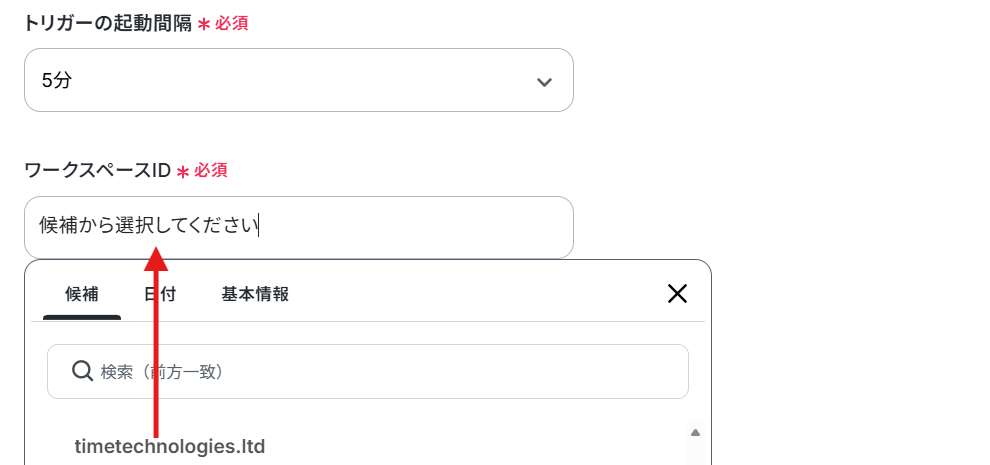
Task: Close the candidates popup with the X icon
Action: pos(677,293)
